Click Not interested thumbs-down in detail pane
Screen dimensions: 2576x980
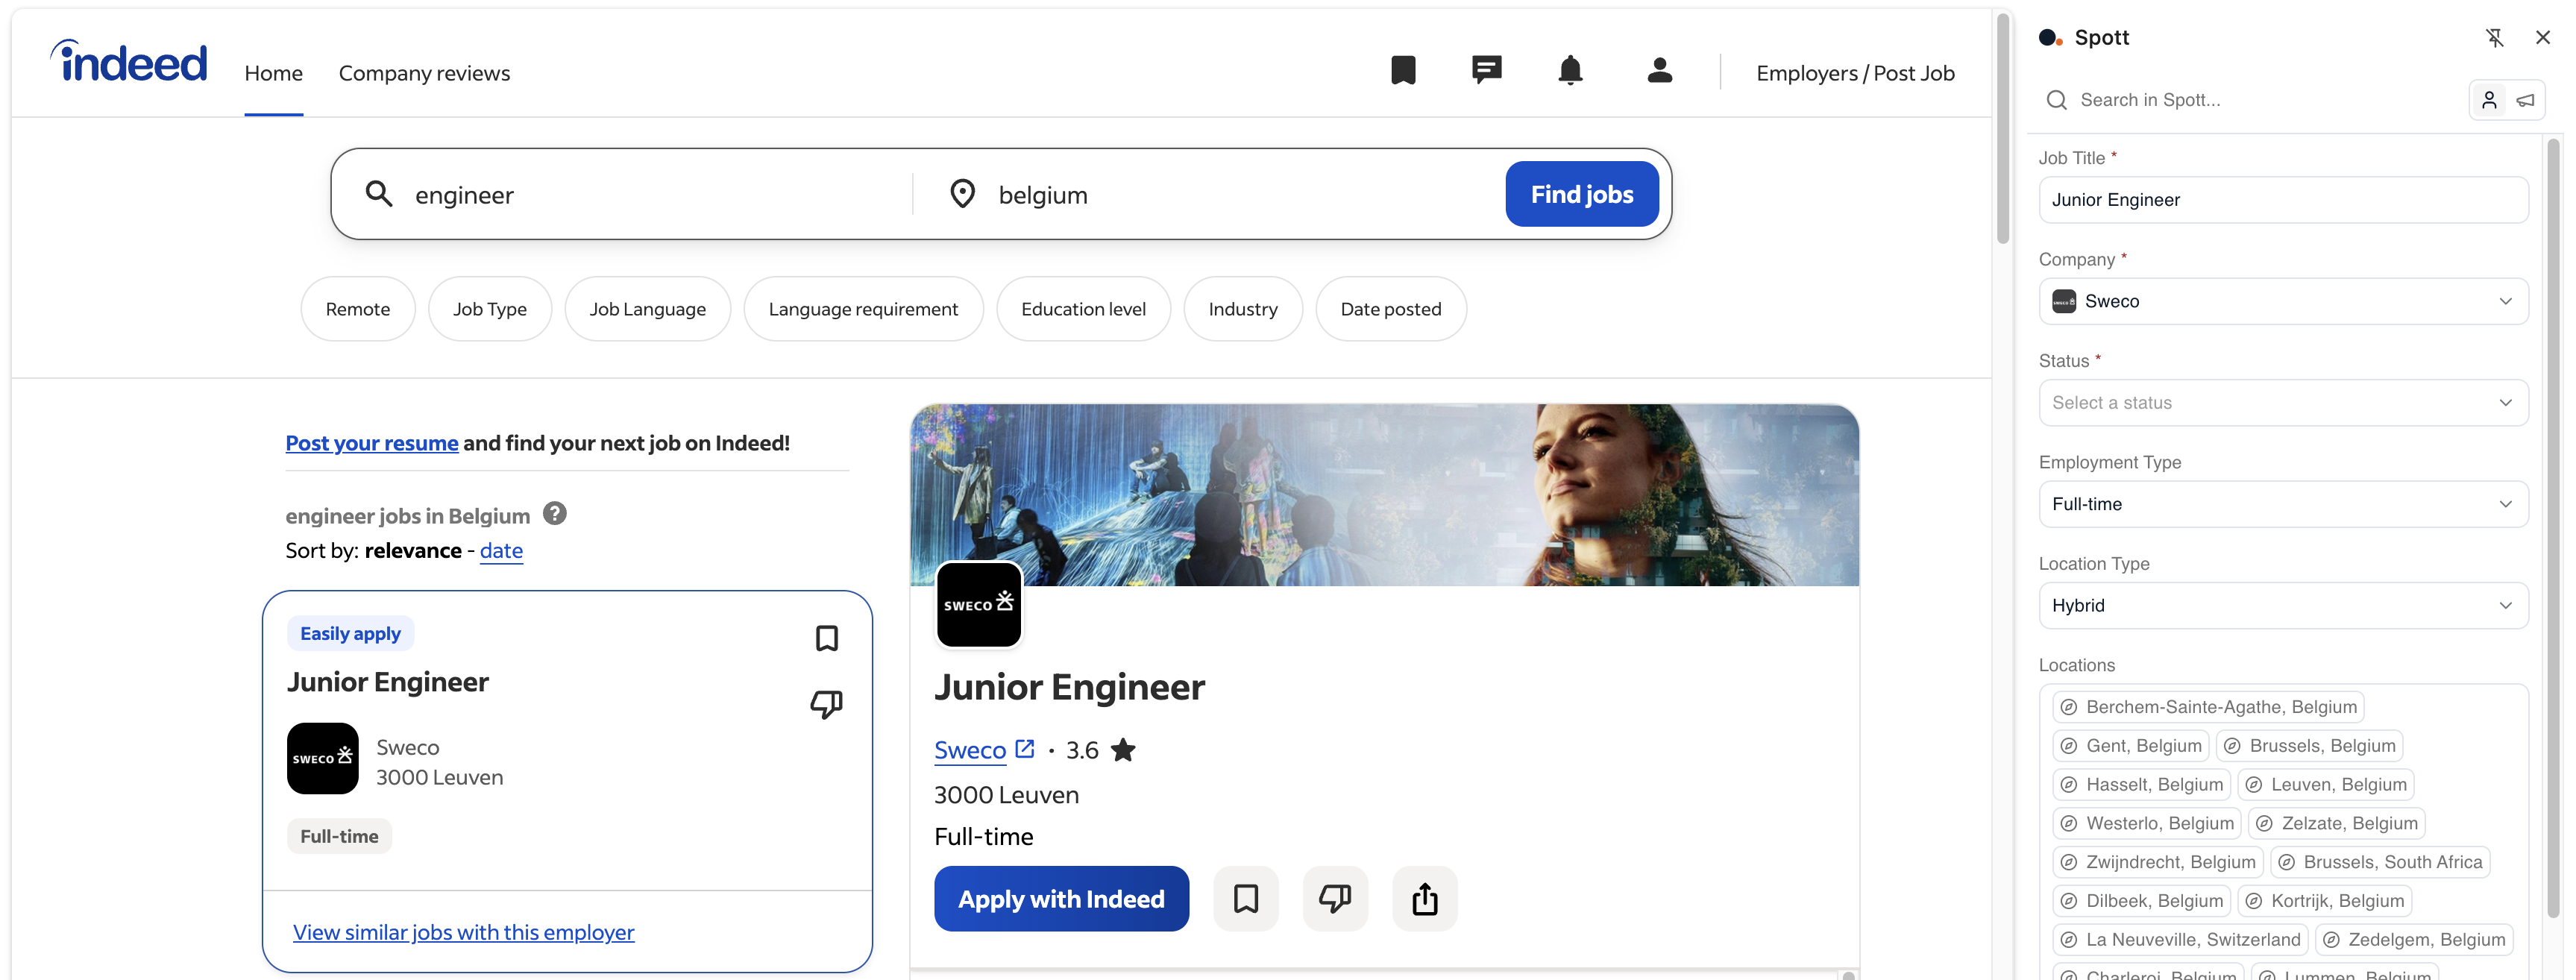tap(1335, 899)
